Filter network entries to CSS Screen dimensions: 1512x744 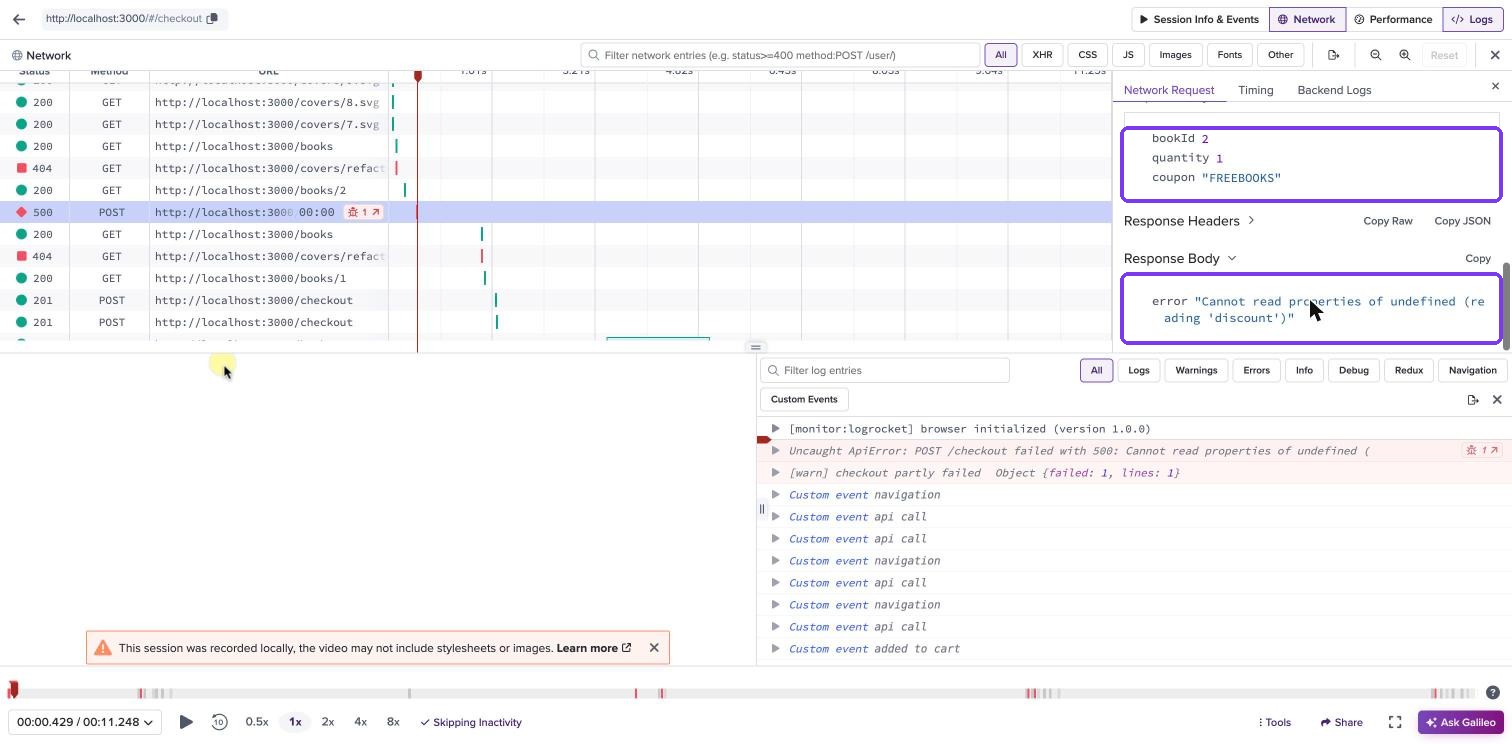point(1087,55)
